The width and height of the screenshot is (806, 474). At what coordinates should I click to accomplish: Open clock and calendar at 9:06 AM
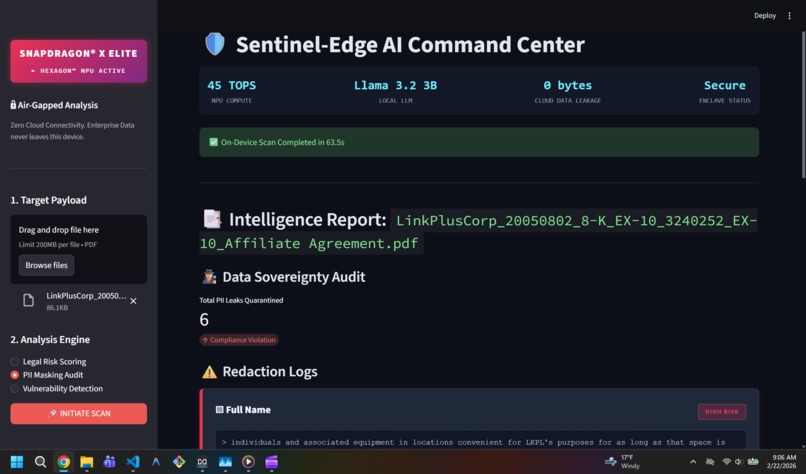click(x=781, y=462)
